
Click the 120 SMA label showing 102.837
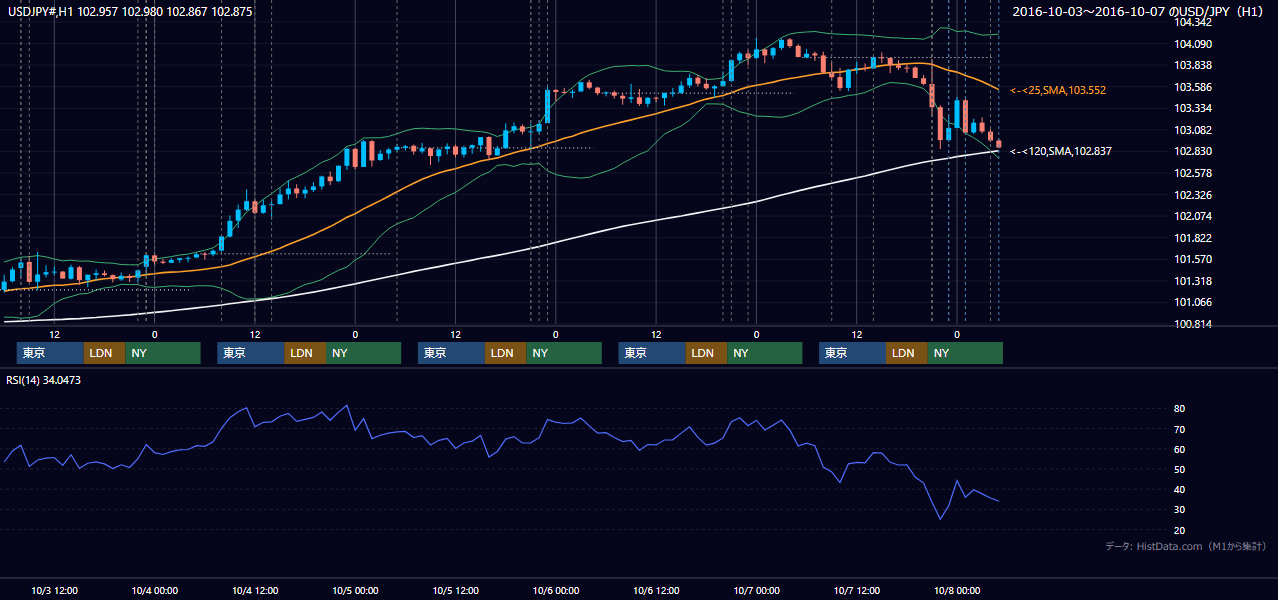[1063, 151]
